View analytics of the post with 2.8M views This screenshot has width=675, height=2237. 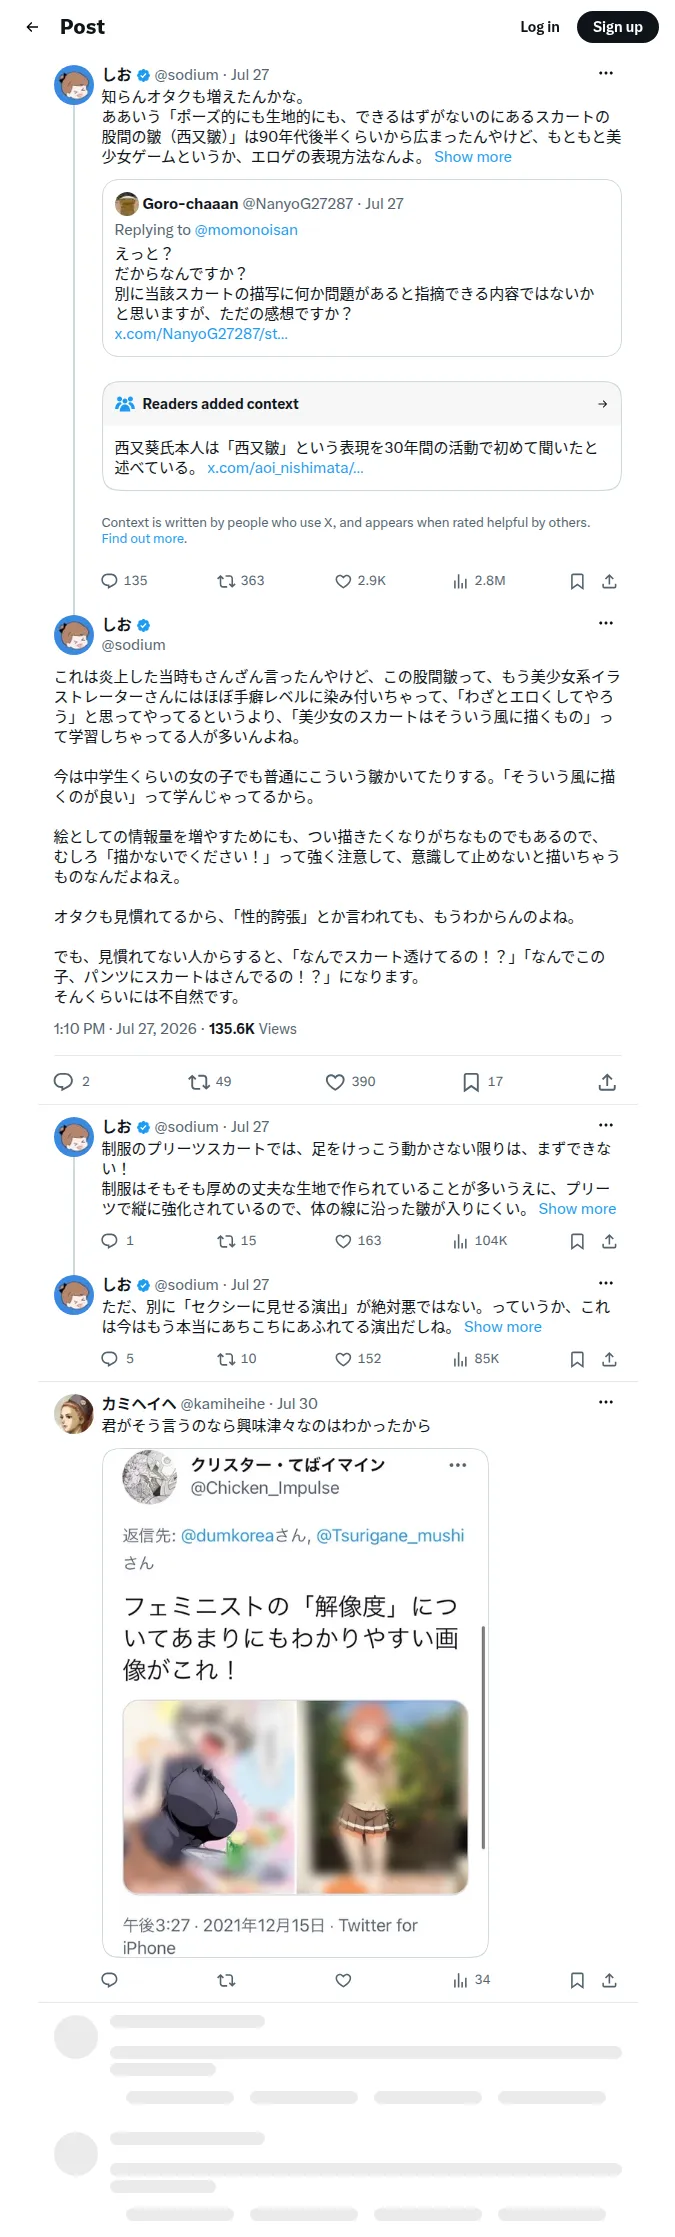pyautogui.click(x=479, y=581)
